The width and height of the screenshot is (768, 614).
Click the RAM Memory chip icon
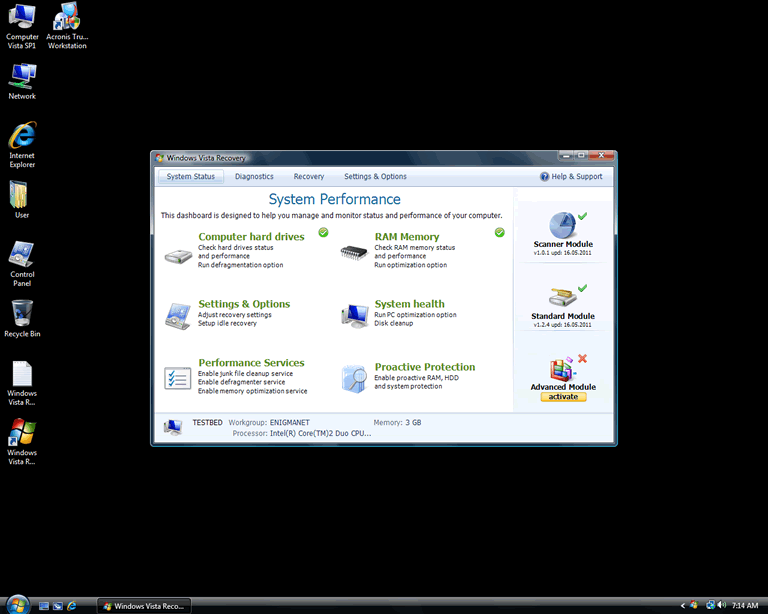click(x=354, y=253)
